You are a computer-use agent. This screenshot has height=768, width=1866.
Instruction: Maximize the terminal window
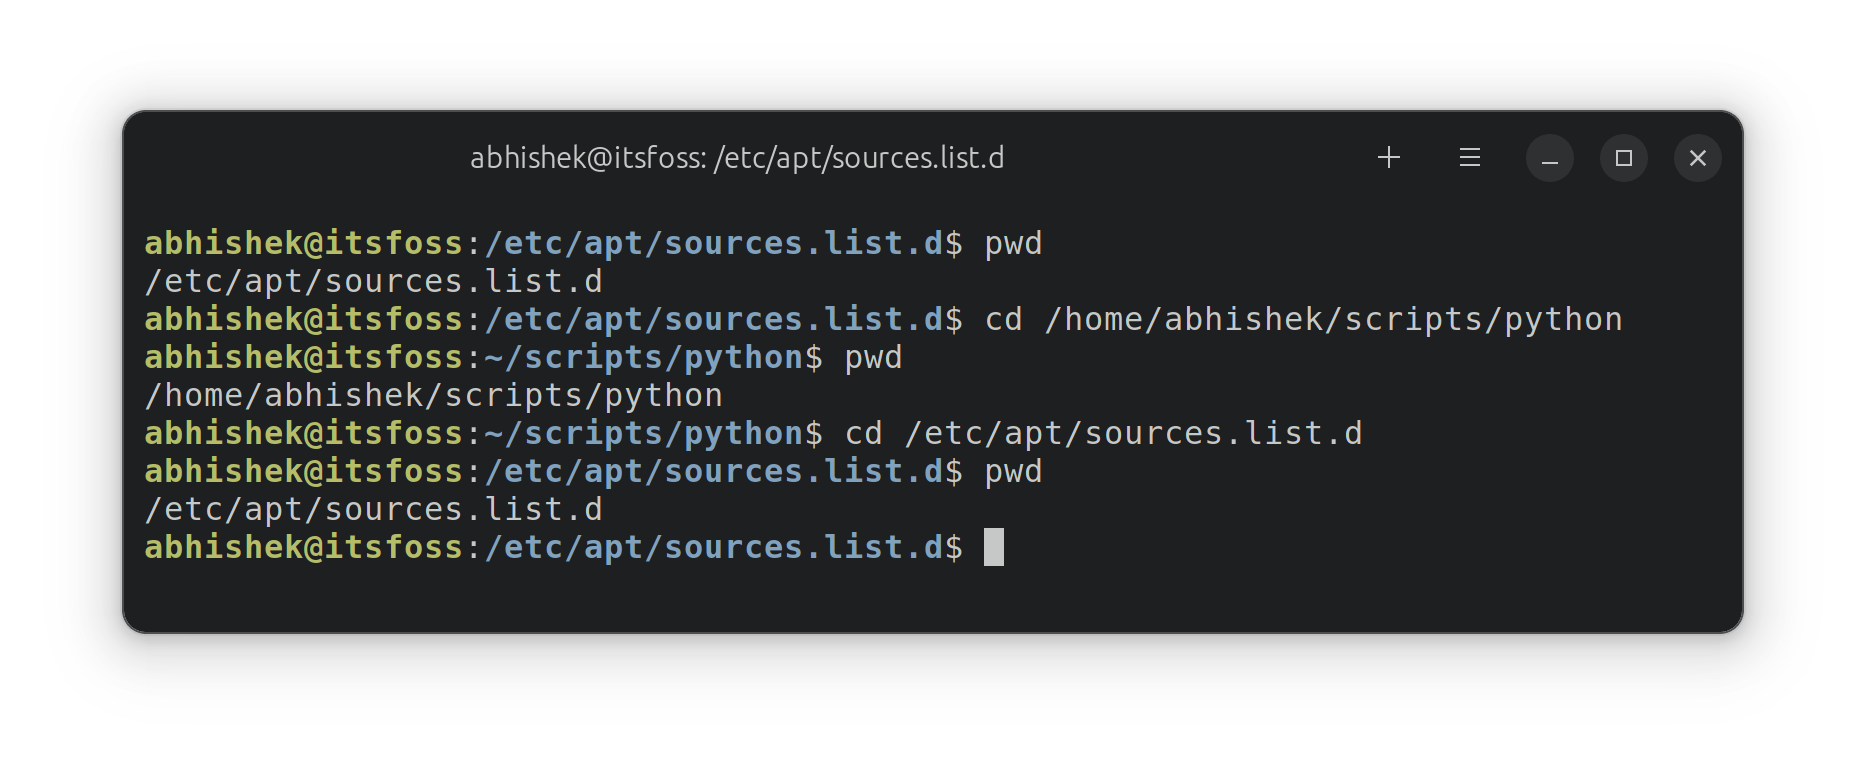coord(1623,158)
